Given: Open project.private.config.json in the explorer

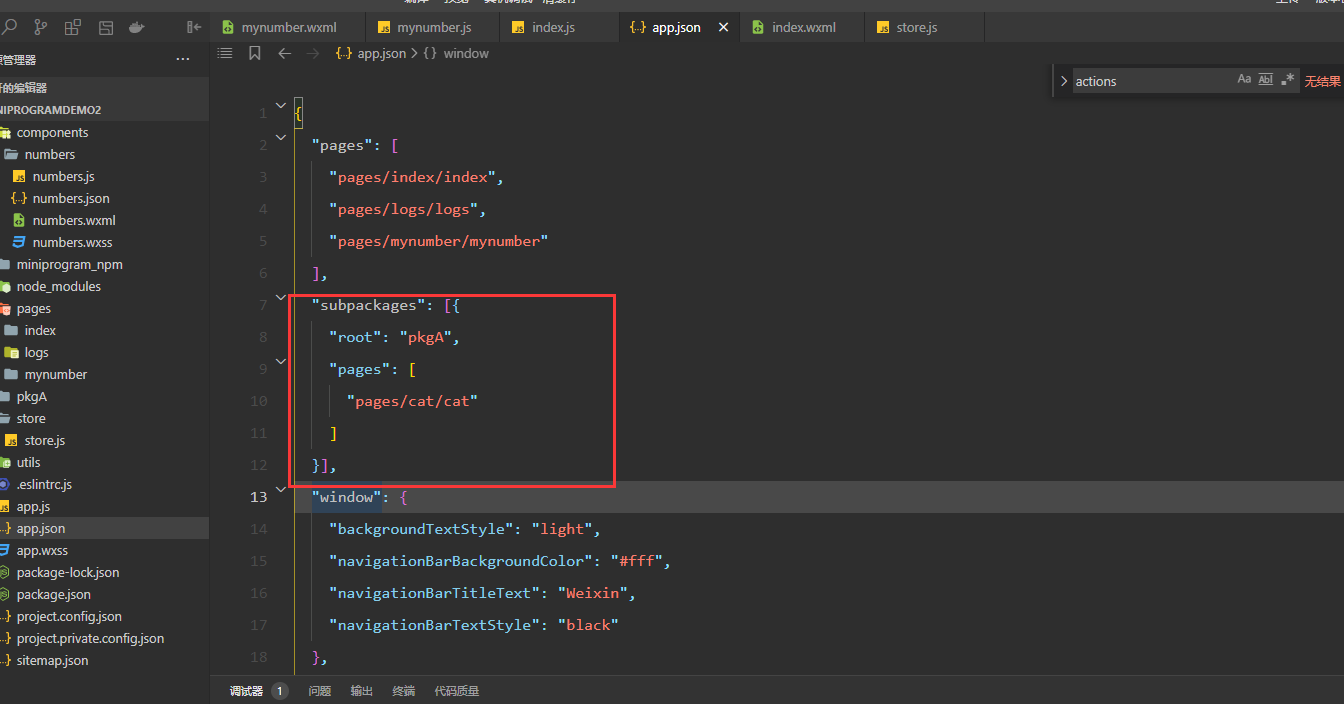Looking at the screenshot, I should 104,638.
